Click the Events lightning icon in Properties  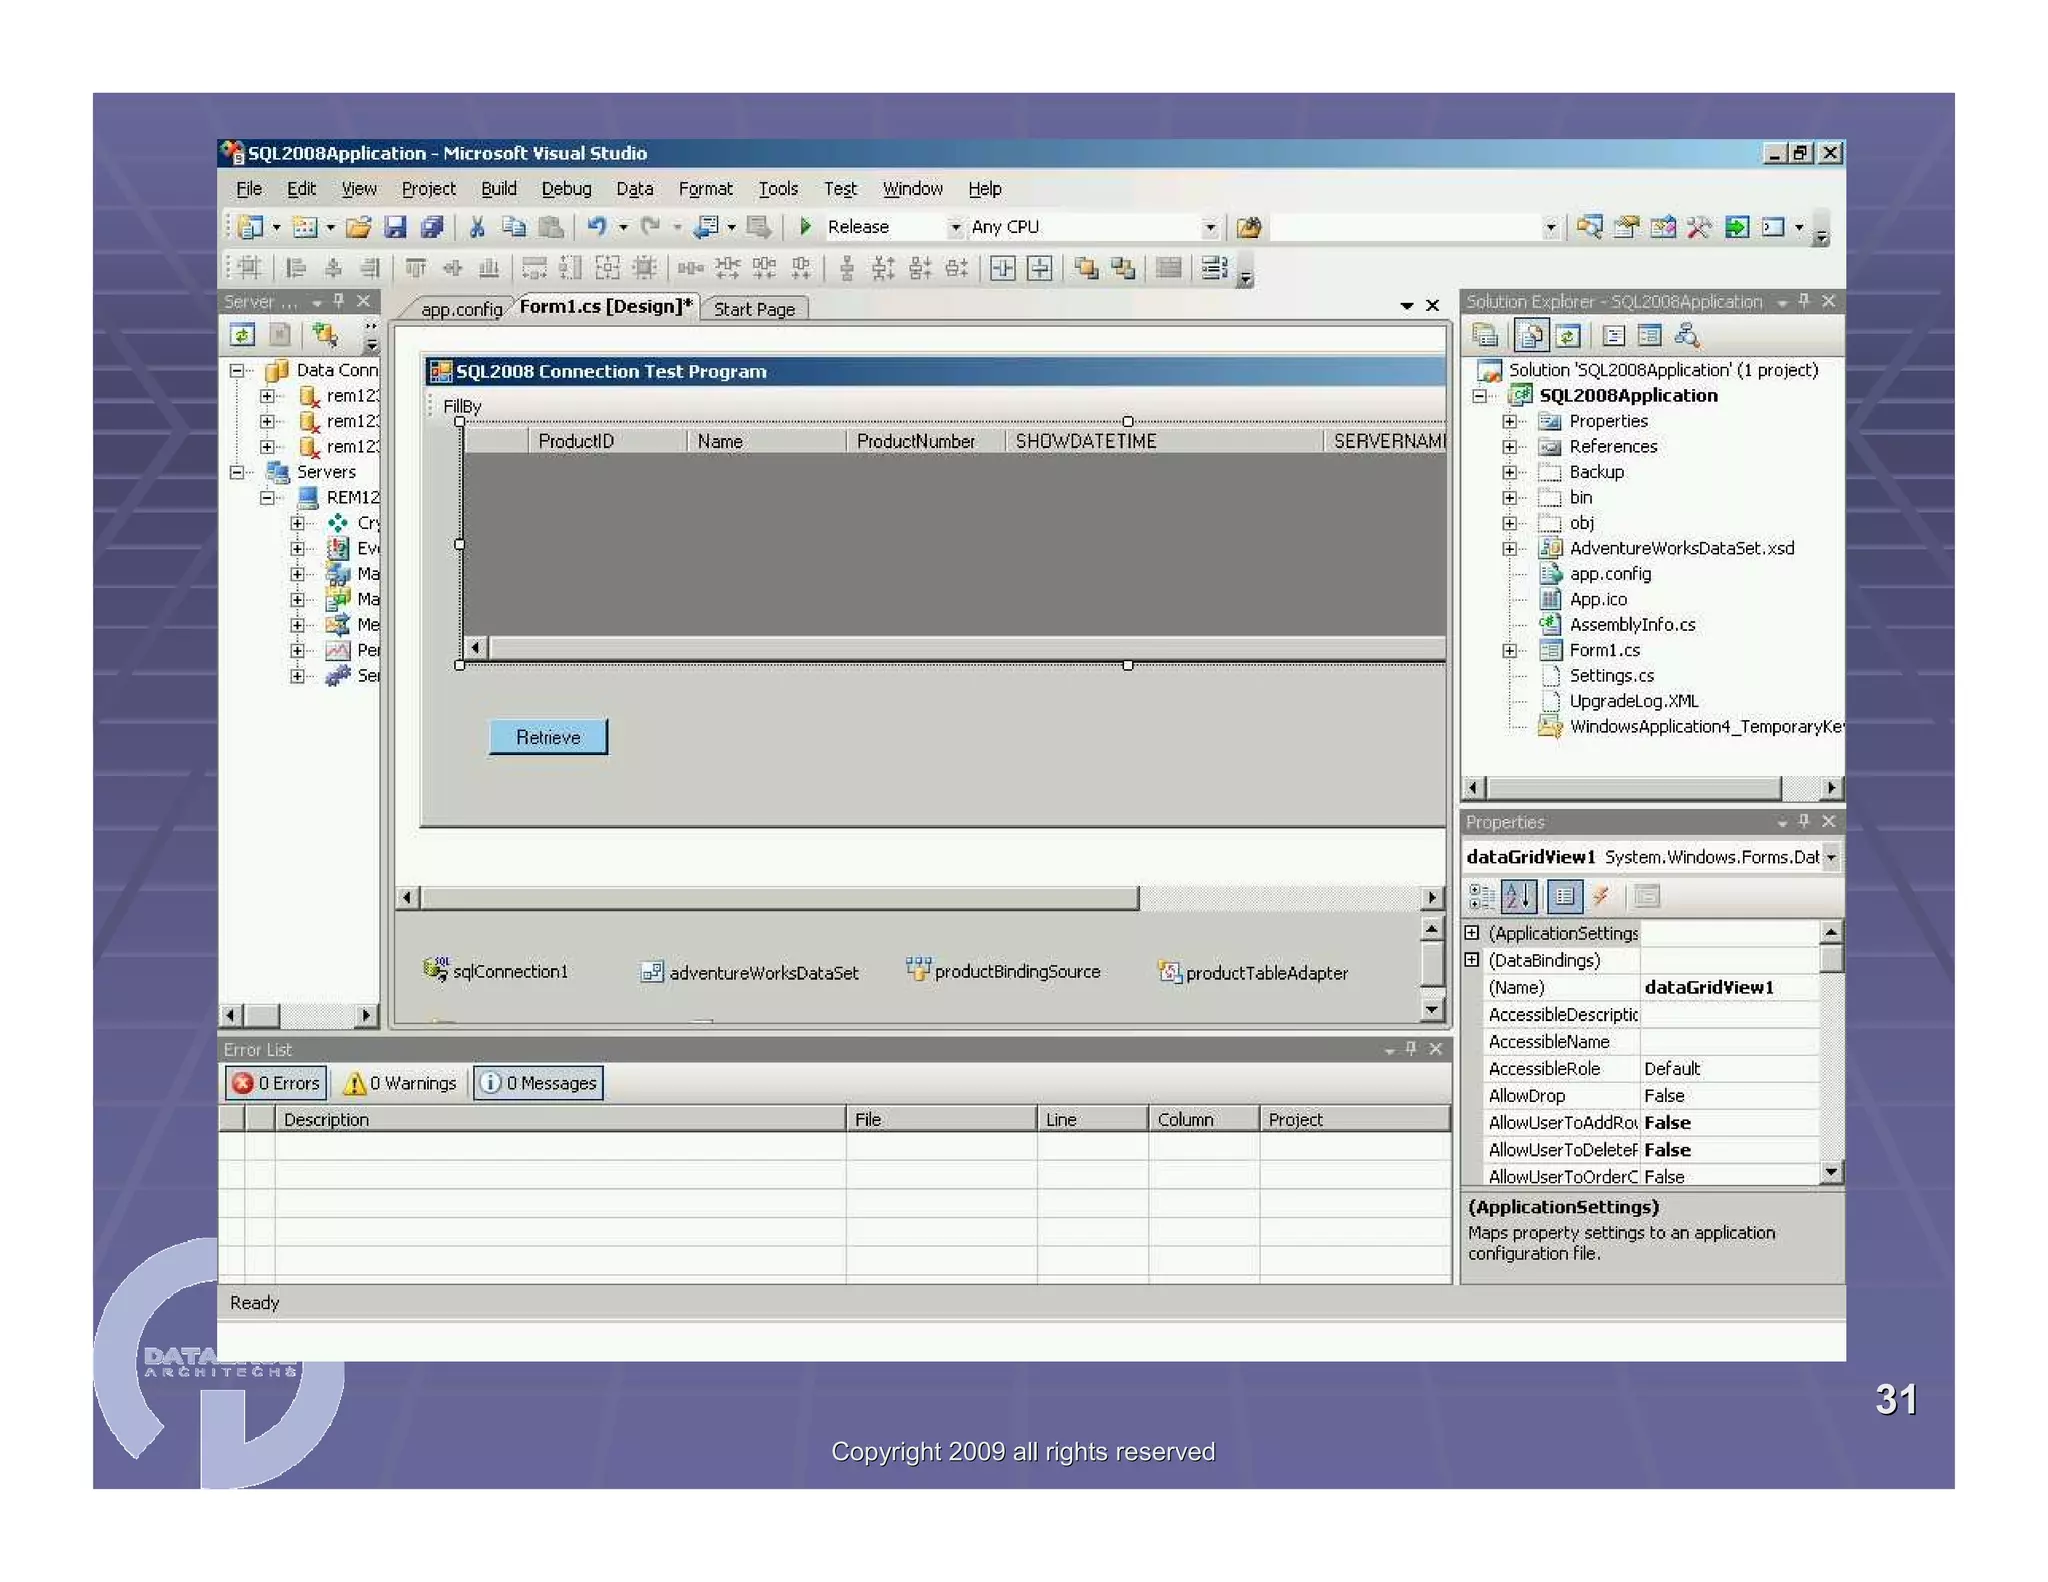pyautogui.click(x=1601, y=896)
